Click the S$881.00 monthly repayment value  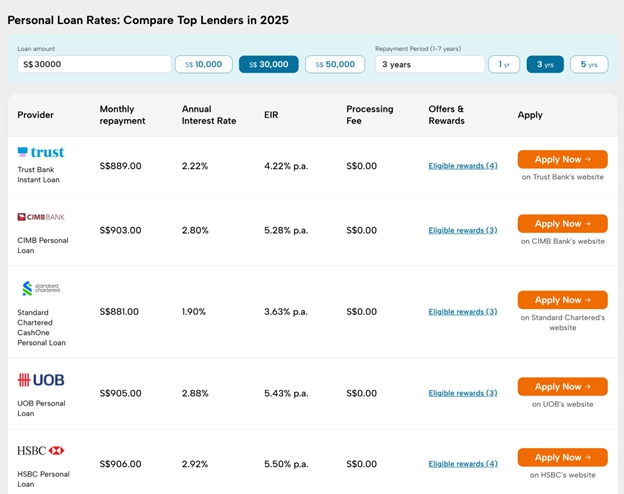(119, 312)
